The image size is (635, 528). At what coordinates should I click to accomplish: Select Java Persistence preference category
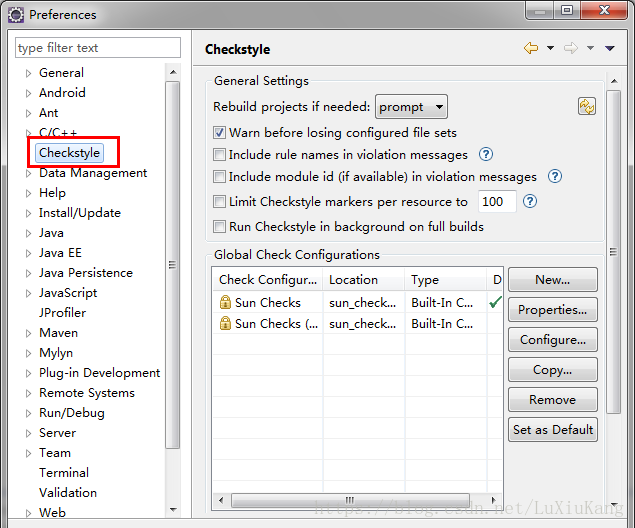(86, 273)
